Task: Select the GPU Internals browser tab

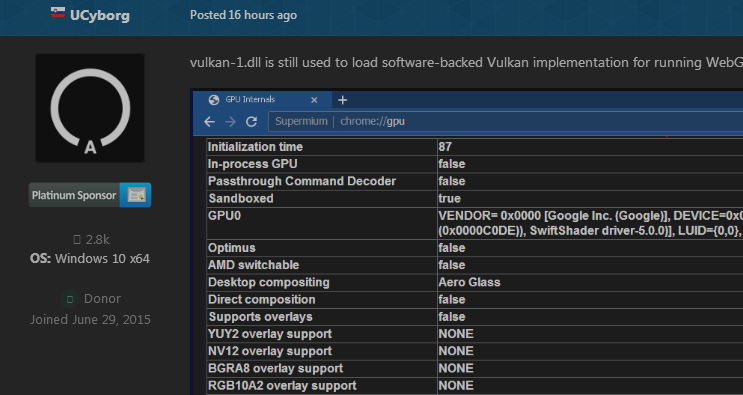Action: click(262, 100)
